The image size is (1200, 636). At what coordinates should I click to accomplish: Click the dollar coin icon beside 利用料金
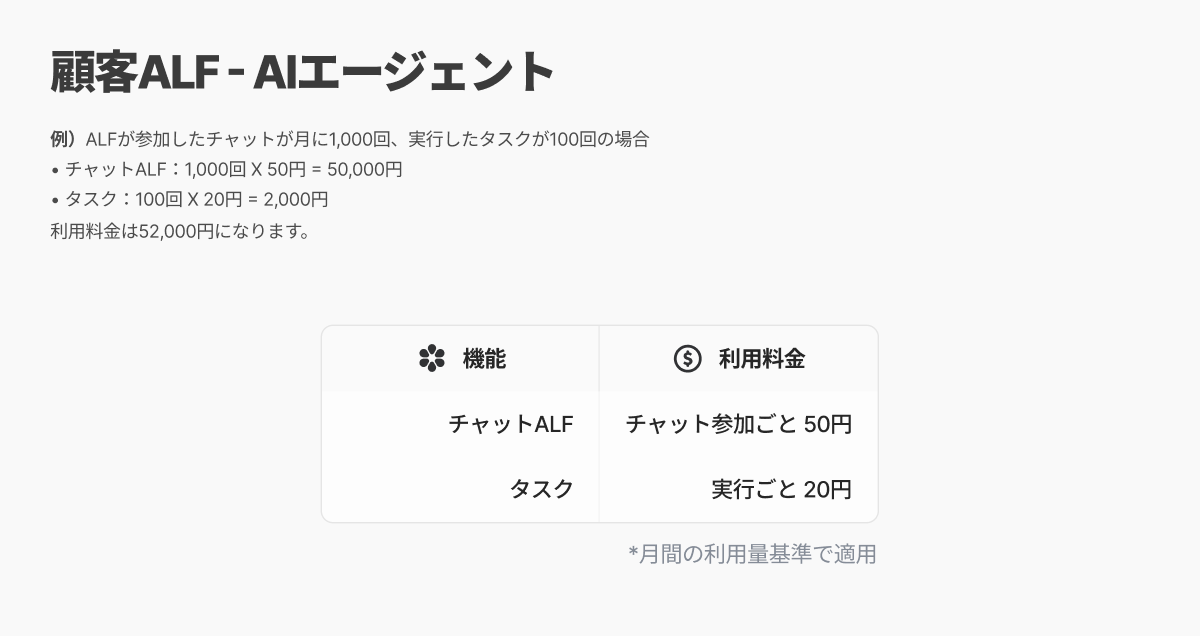coord(687,358)
